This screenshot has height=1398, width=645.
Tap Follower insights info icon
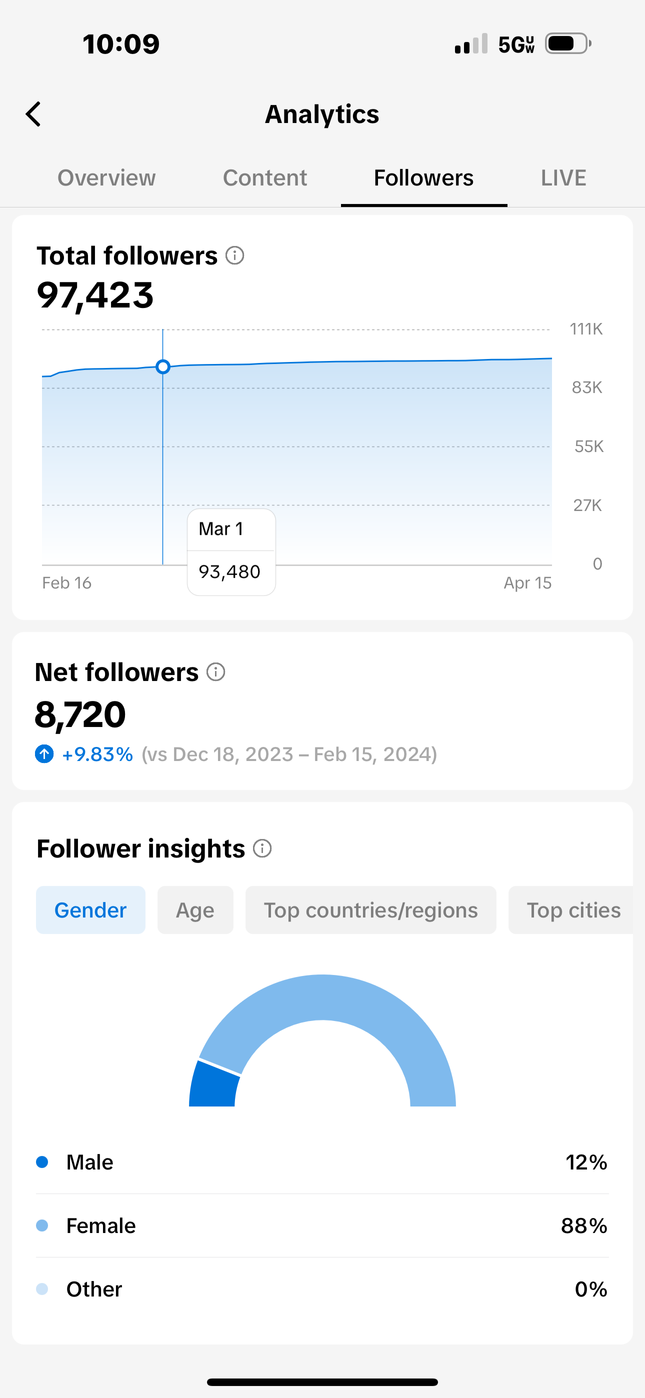tap(263, 849)
